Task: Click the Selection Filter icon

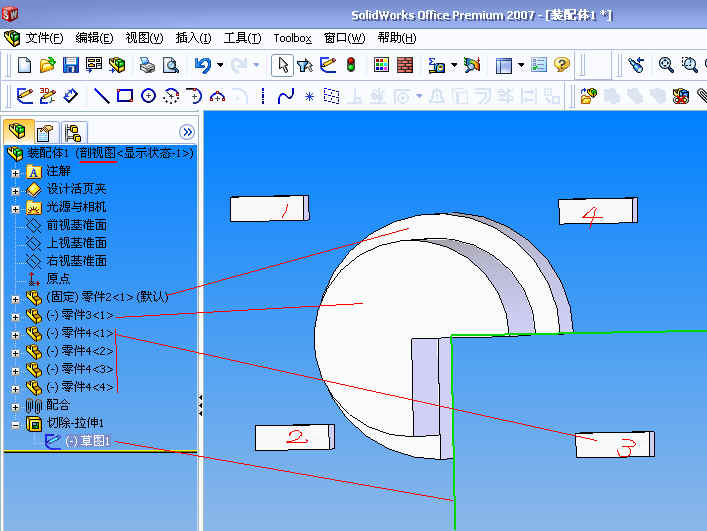Action: (305, 65)
